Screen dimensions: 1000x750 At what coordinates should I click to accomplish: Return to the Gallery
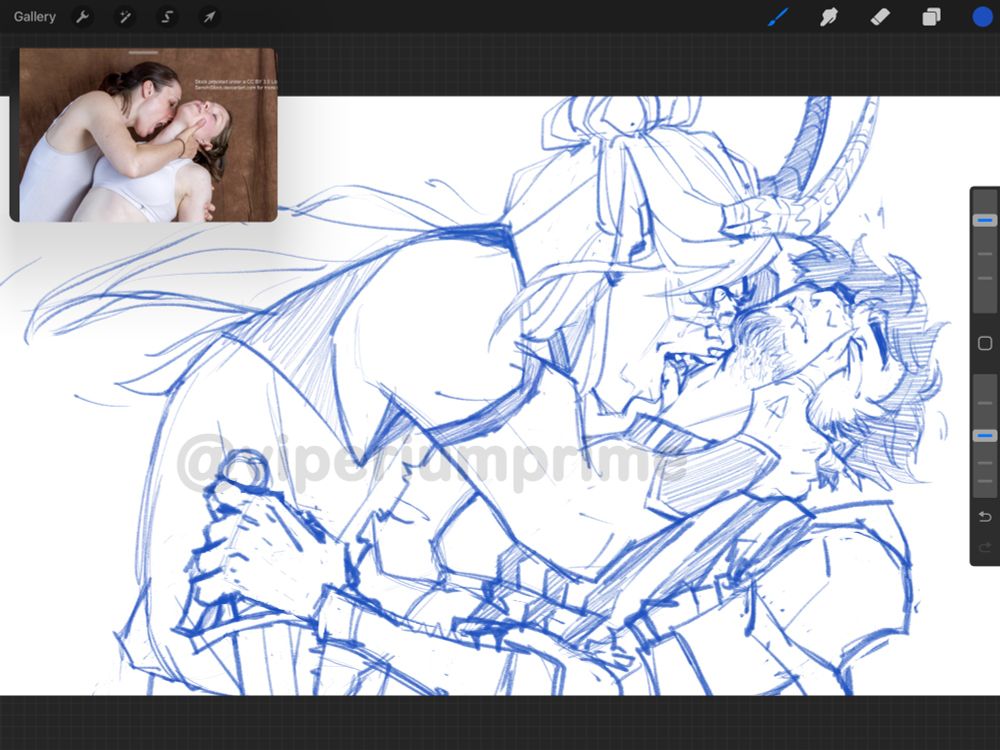(x=34, y=16)
